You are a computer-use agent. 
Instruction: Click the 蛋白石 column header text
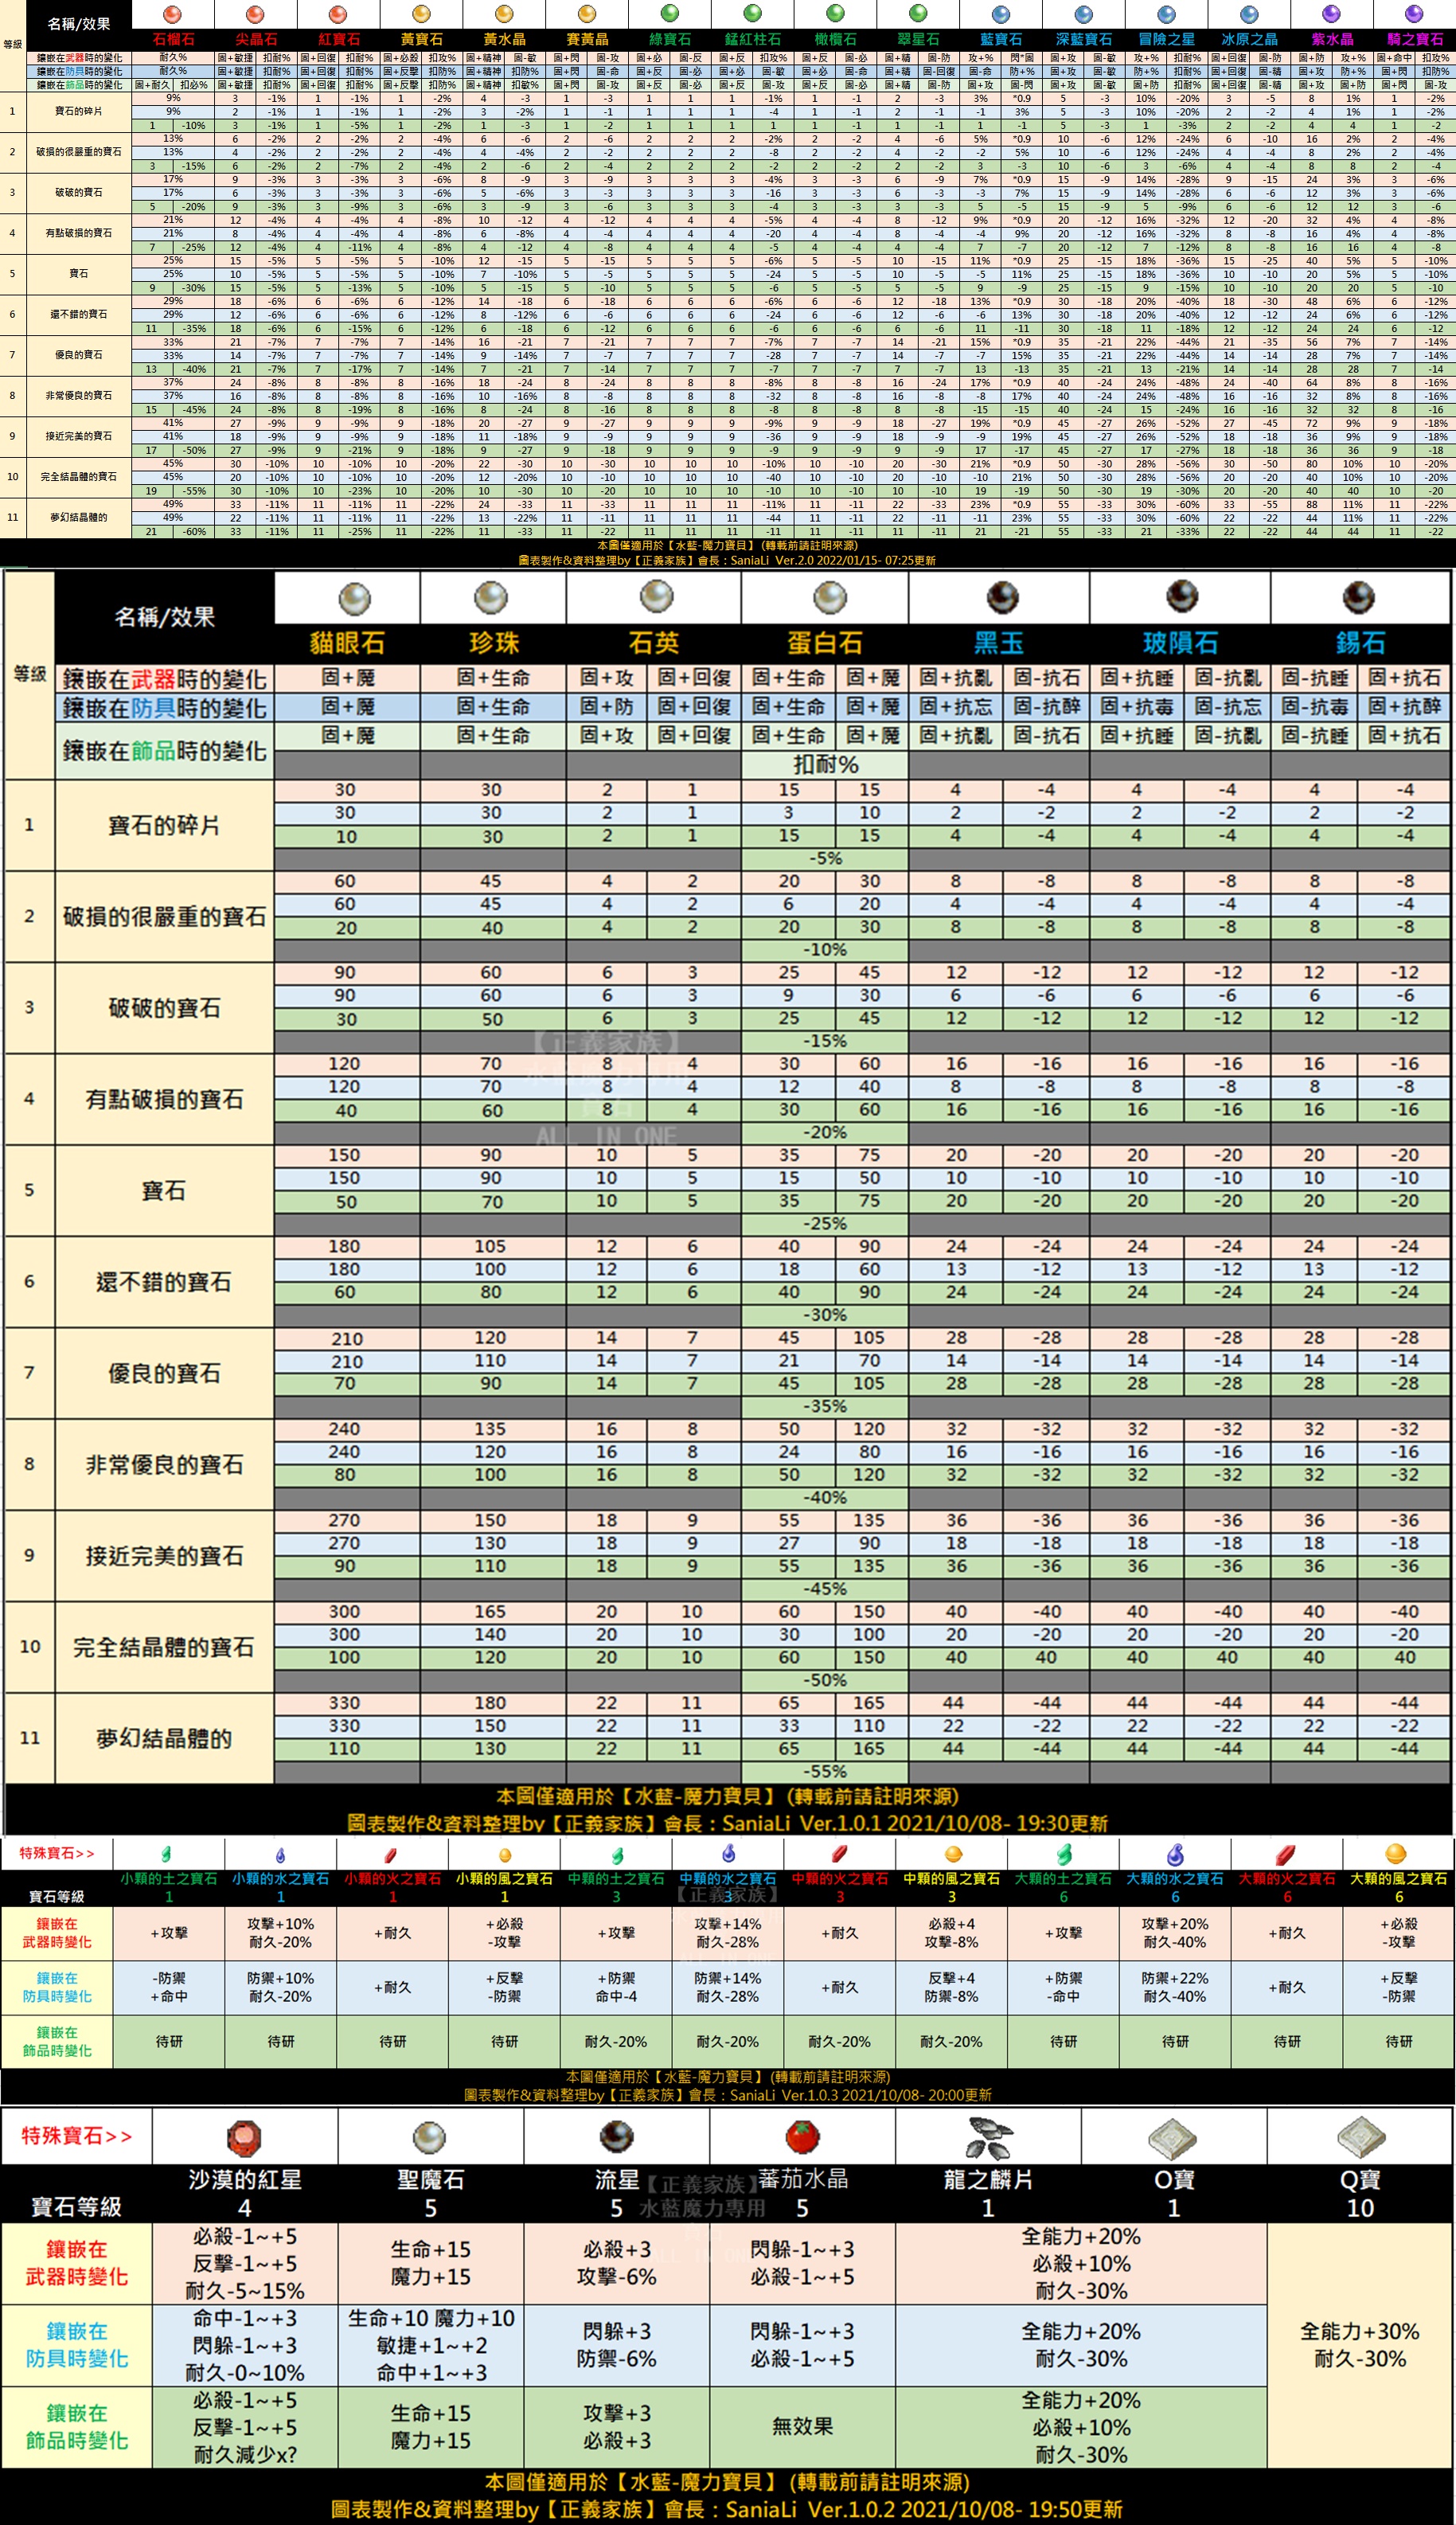(825, 643)
